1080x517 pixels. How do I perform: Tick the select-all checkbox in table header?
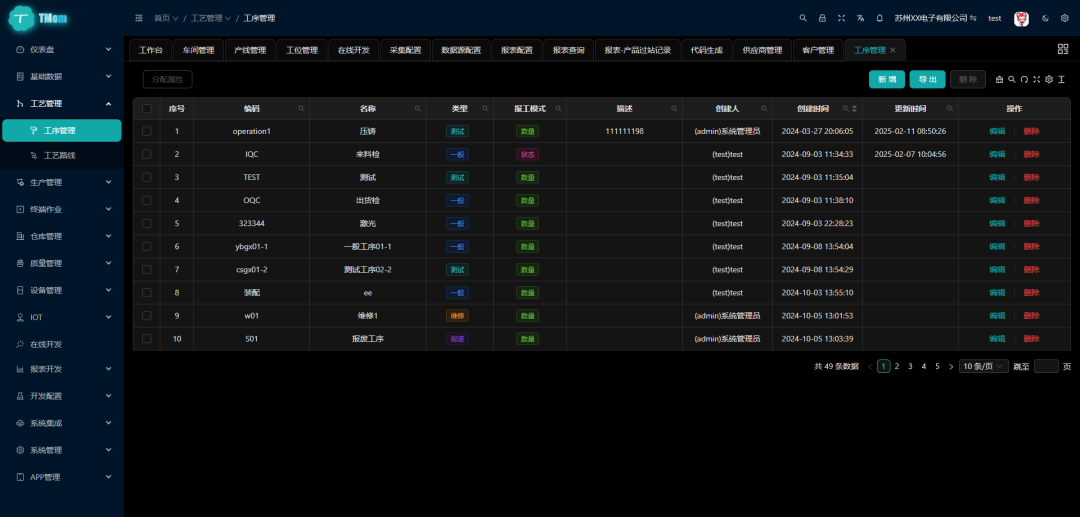coord(147,109)
